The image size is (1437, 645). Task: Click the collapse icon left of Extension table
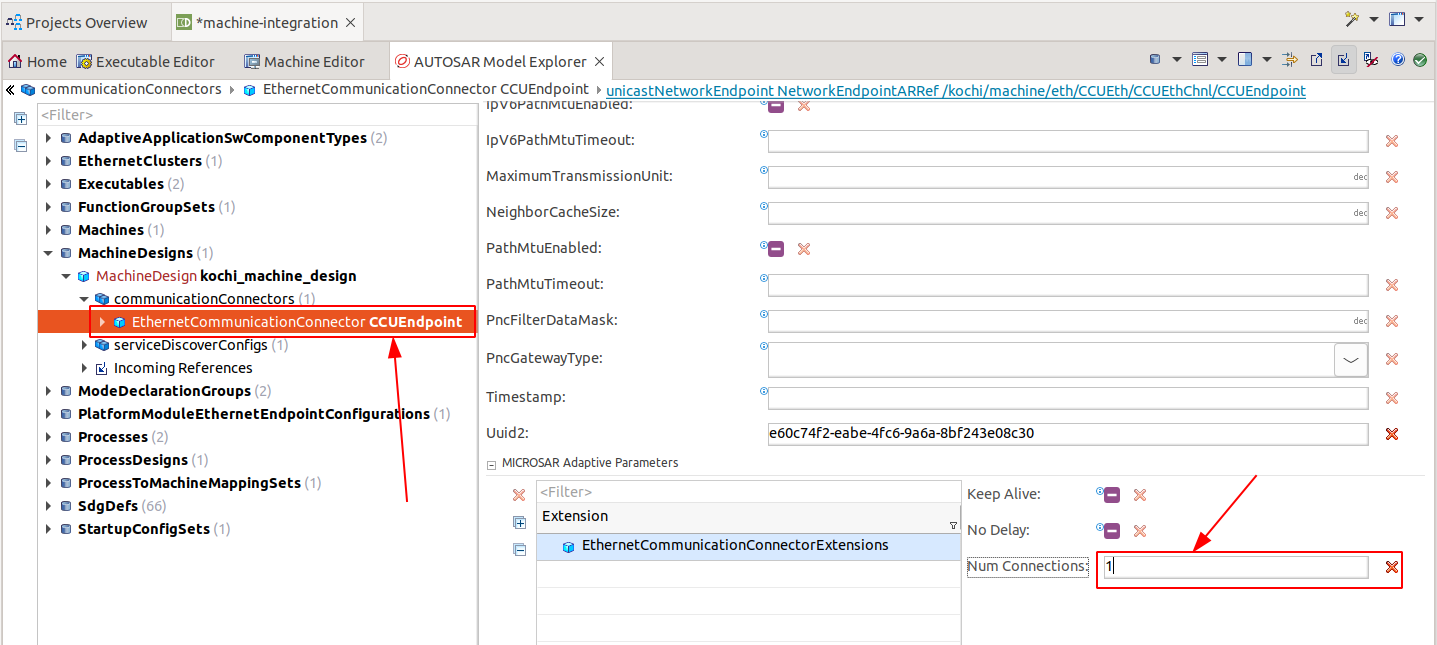pos(519,549)
